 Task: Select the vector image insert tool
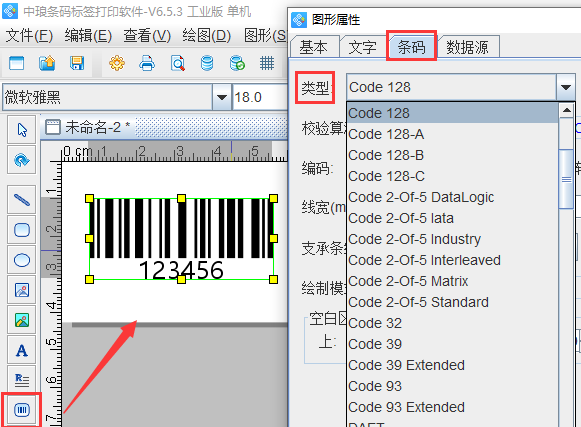click(x=22, y=290)
